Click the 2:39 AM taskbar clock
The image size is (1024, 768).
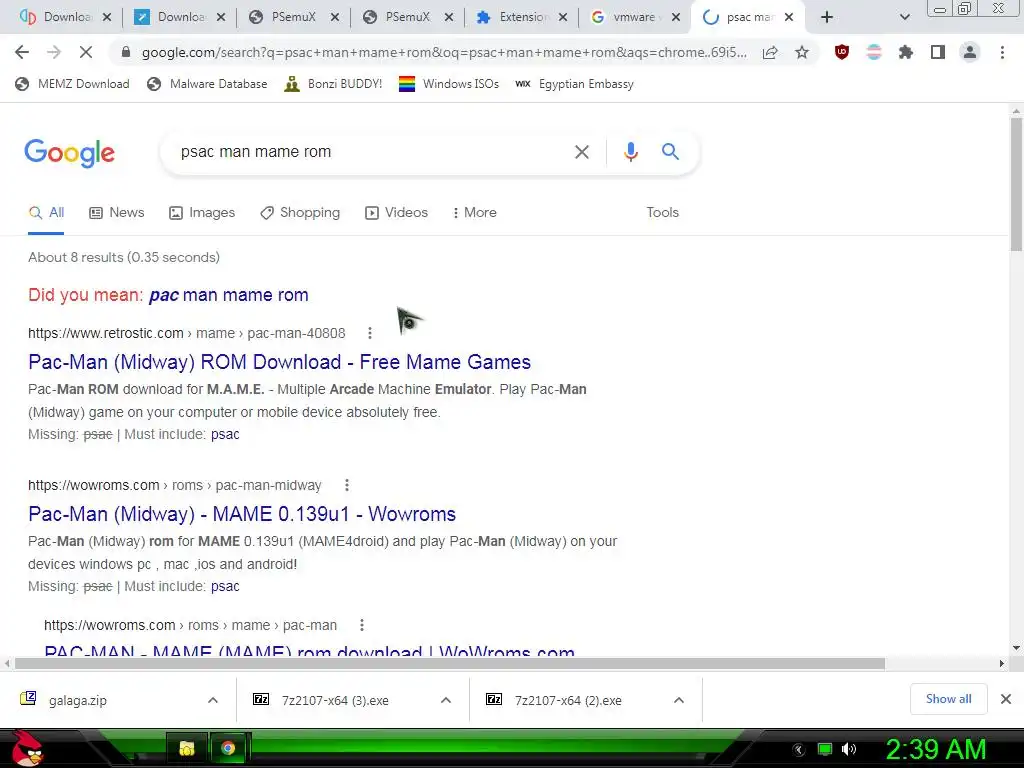[x=936, y=749]
